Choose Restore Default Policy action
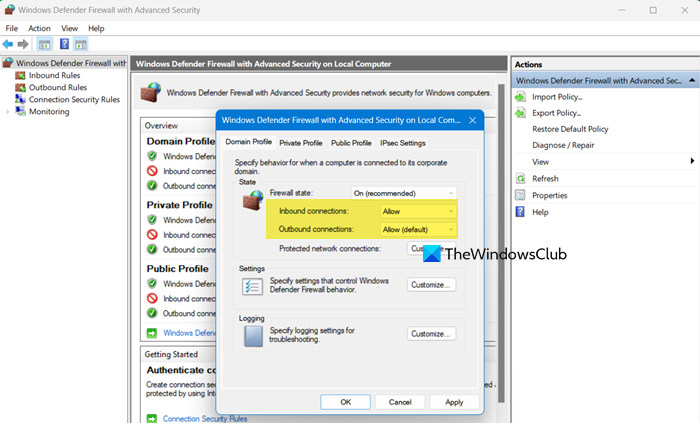Viewport: 700px width, 424px height. coord(570,129)
